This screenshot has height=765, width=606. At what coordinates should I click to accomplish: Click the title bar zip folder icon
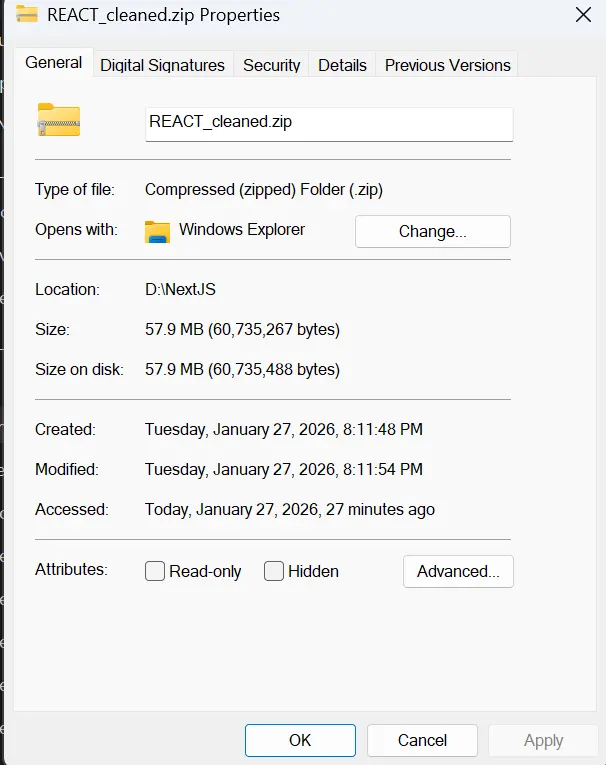27,15
